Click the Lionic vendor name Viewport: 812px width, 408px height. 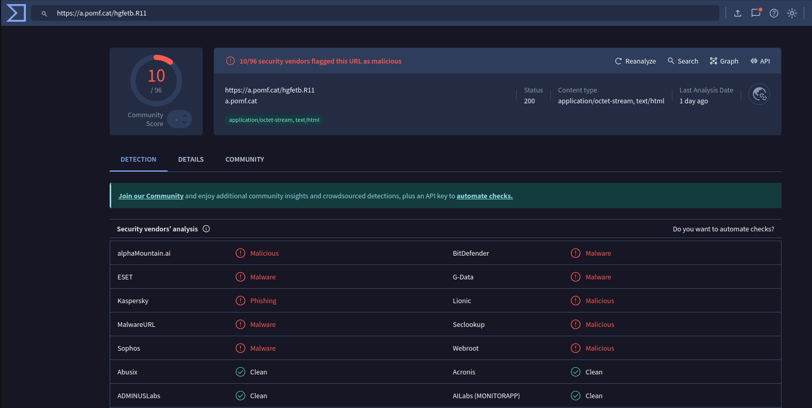click(x=462, y=301)
